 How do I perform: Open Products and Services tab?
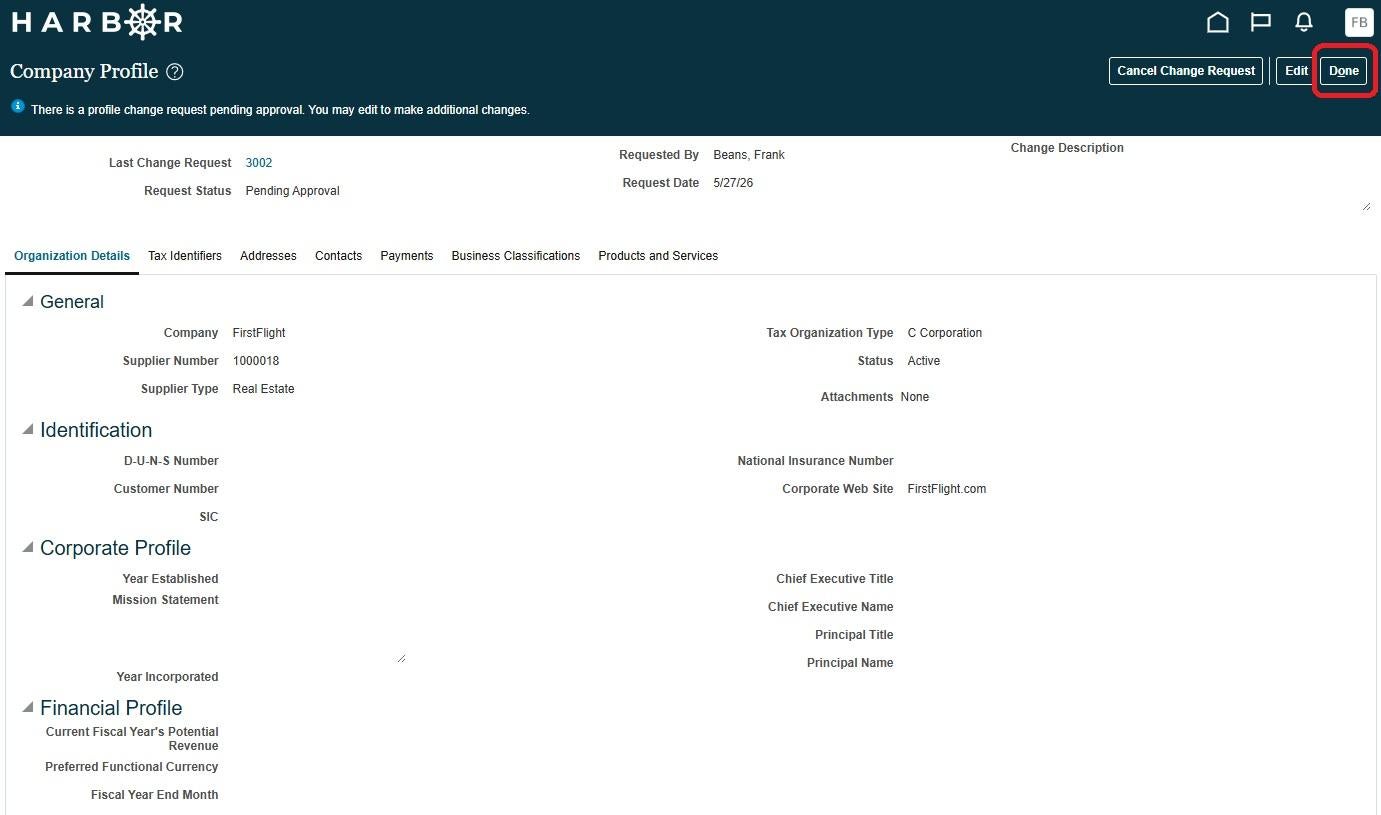pos(658,256)
